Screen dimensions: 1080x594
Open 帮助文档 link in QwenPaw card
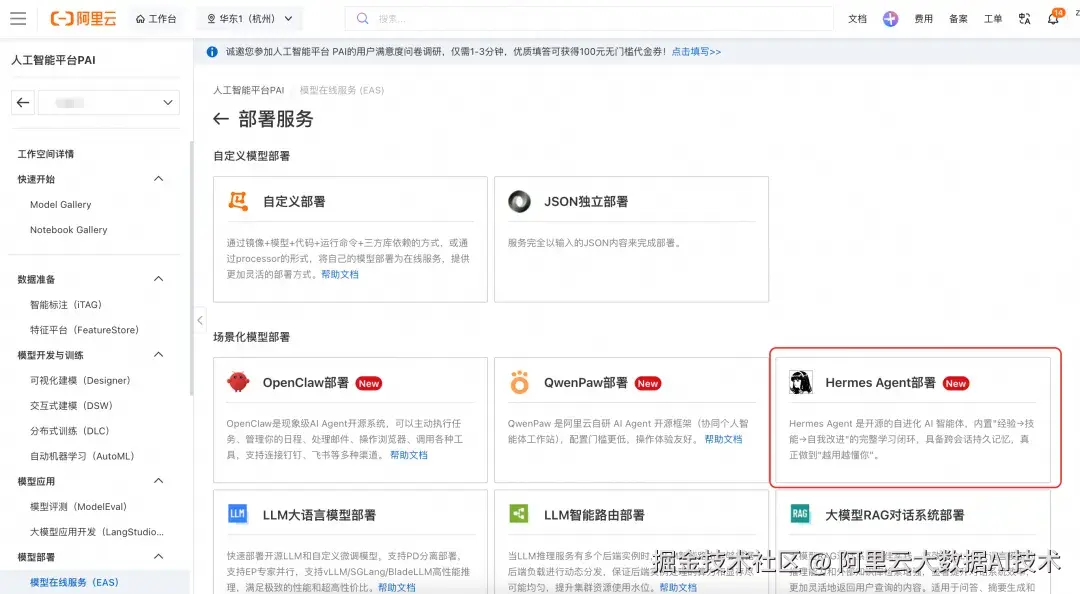tap(723, 440)
